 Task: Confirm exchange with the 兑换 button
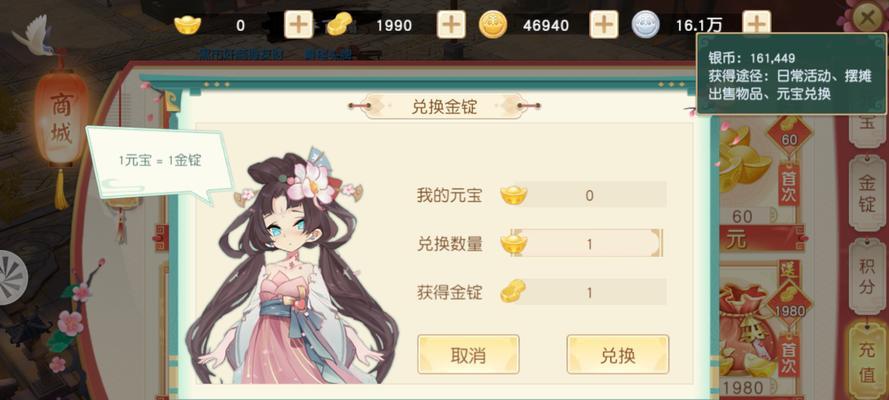click(618, 355)
